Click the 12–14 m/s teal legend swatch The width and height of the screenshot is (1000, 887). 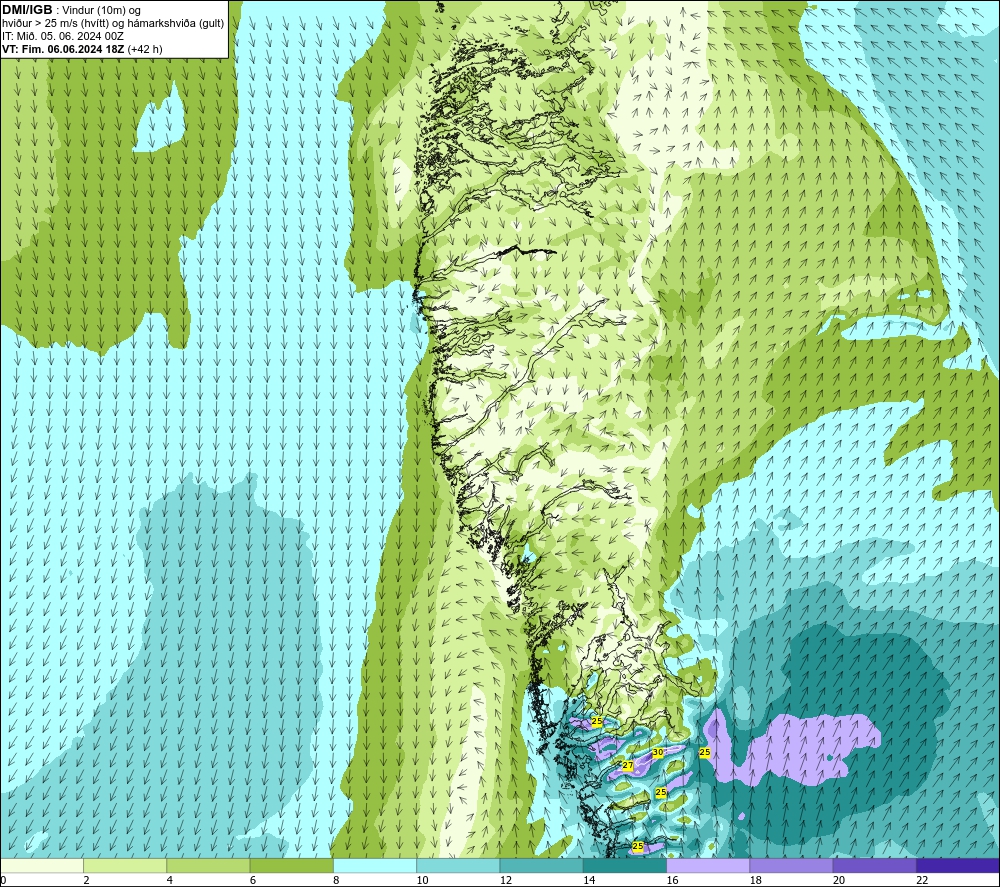click(x=541, y=865)
